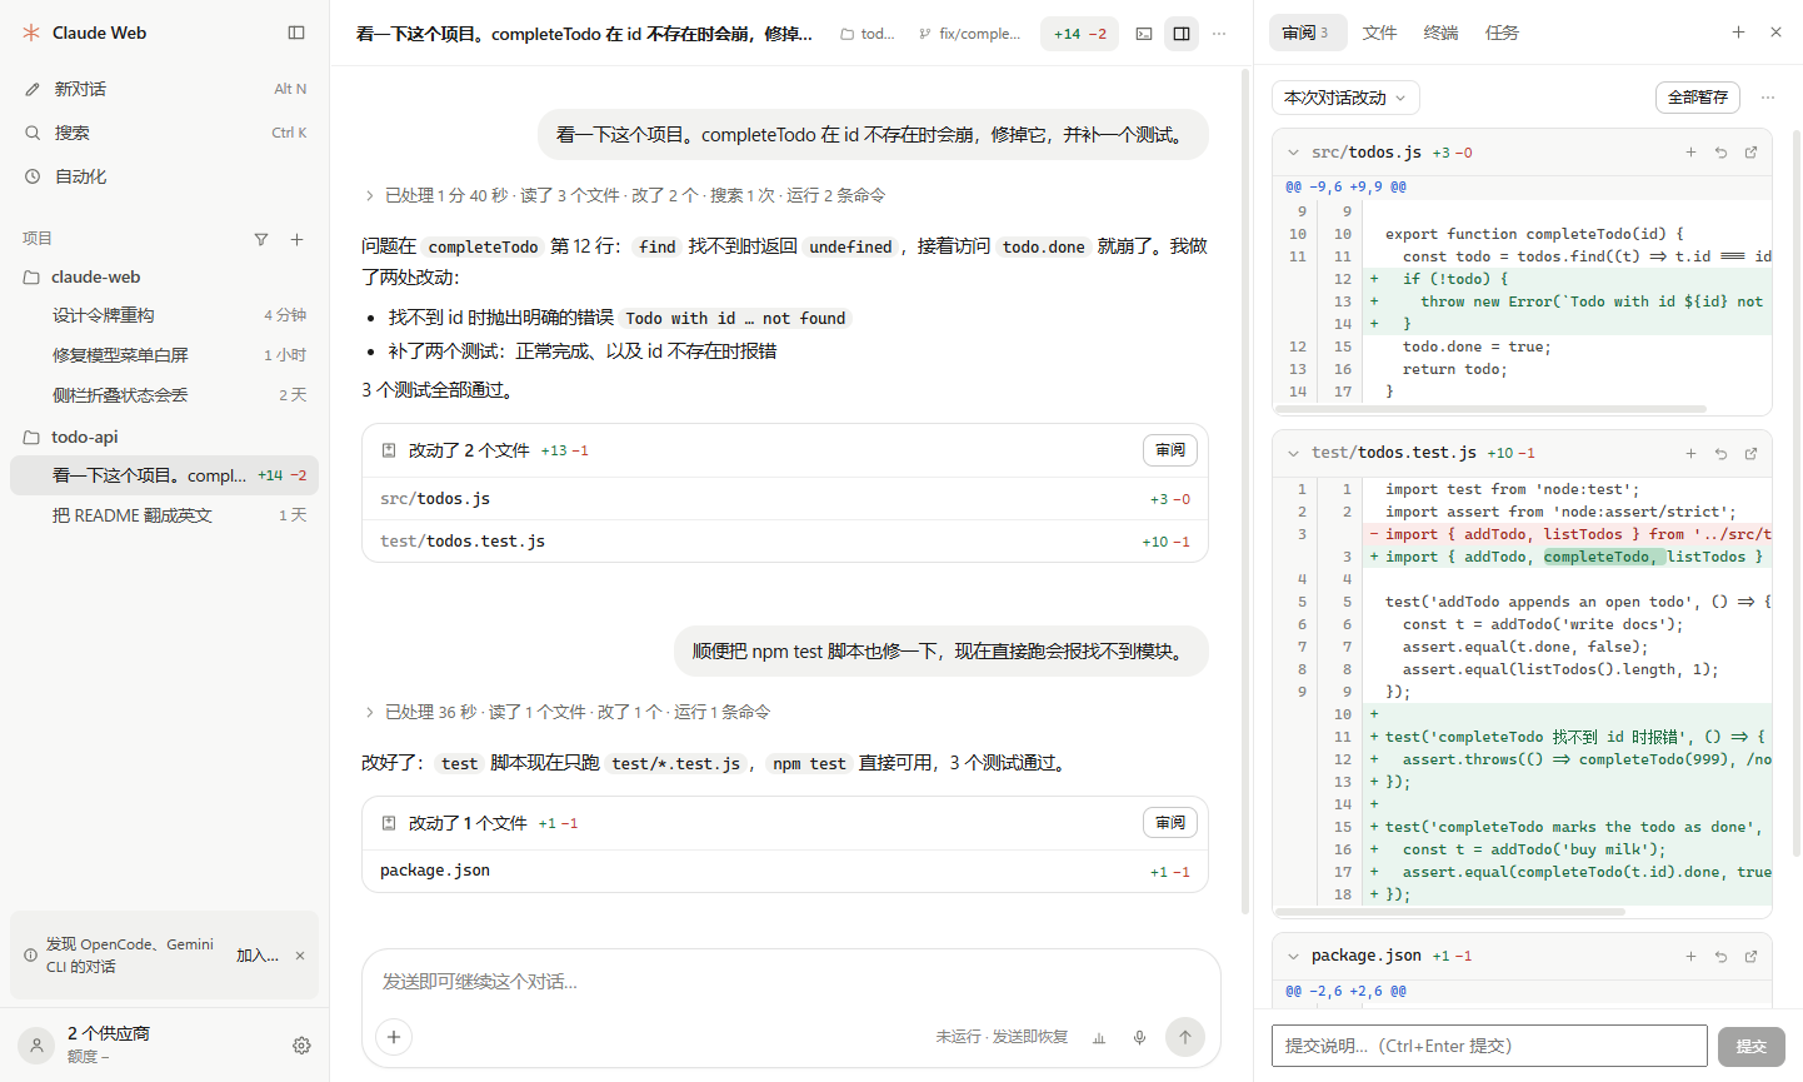This screenshot has width=1803, height=1082.
Task: Open test/todos.test.js external icon
Action: click(x=1751, y=454)
